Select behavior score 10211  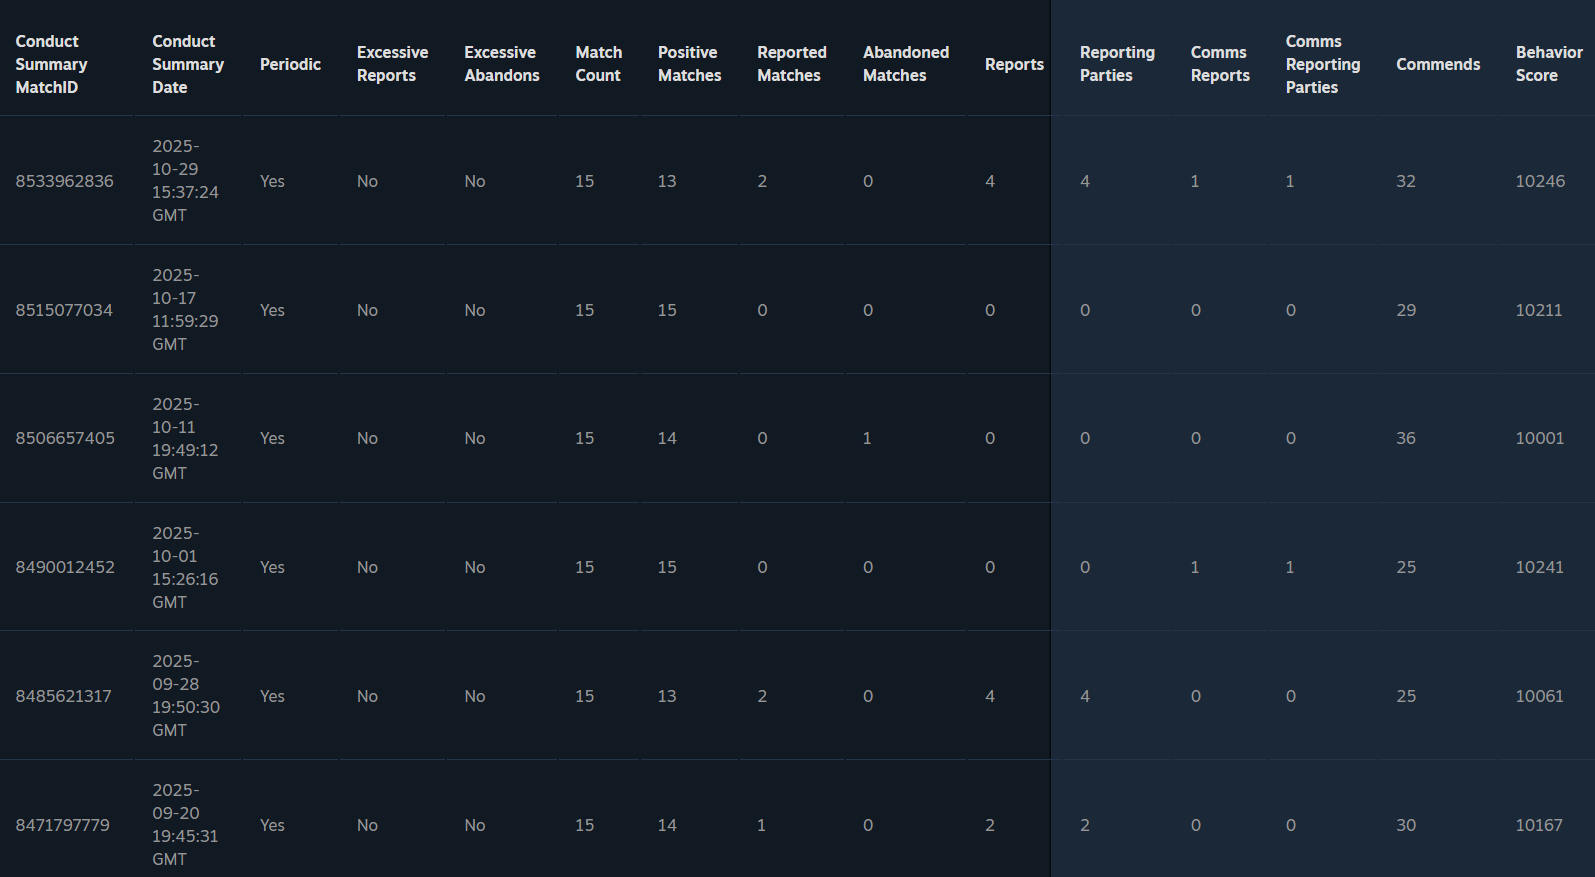point(1539,310)
